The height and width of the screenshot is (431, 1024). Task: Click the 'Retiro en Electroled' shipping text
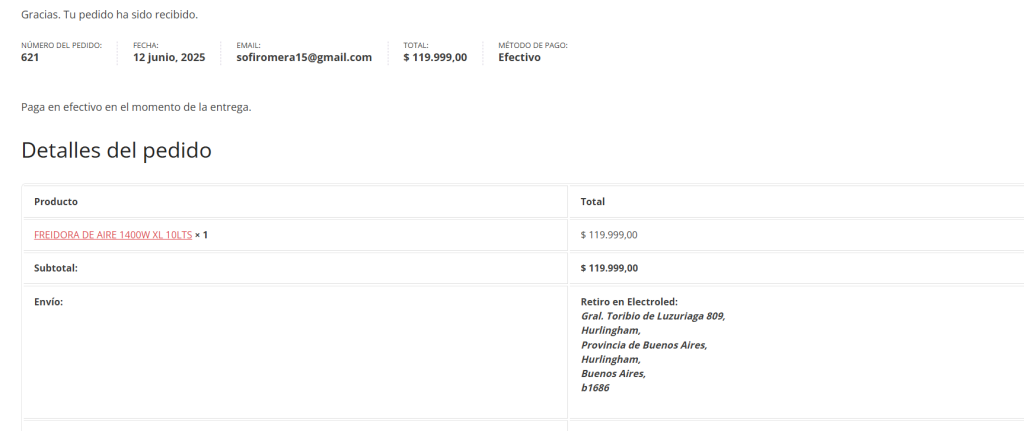[629, 301]
